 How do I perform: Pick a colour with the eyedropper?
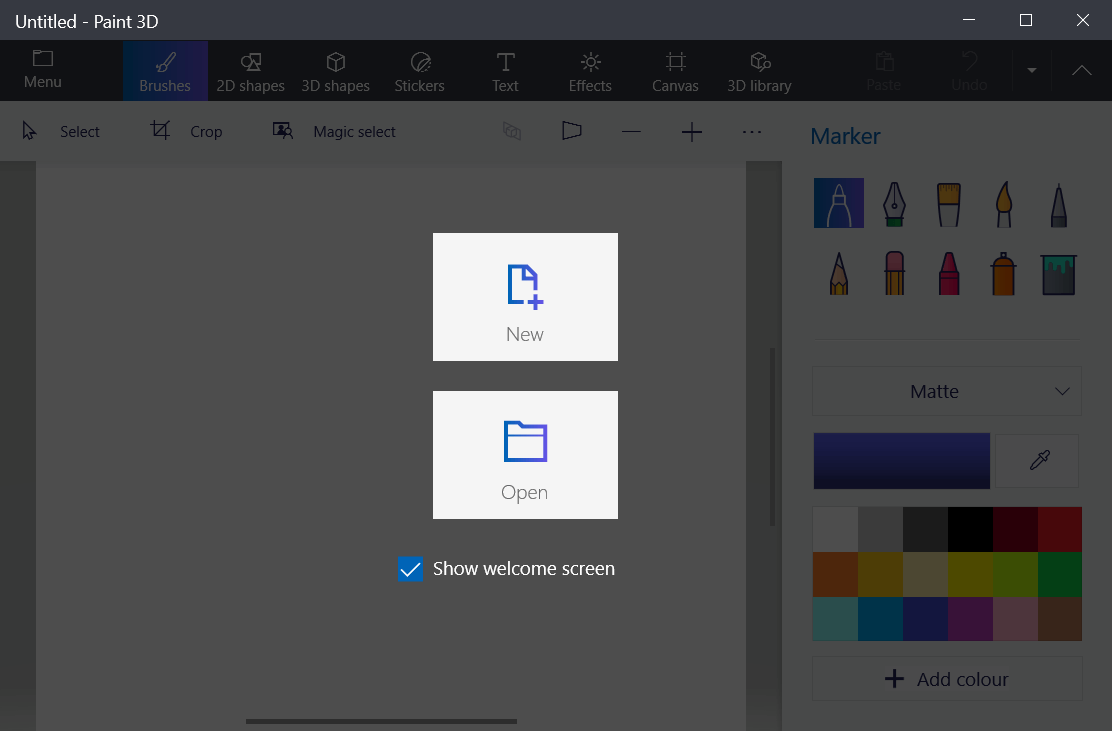point(1037,461)
